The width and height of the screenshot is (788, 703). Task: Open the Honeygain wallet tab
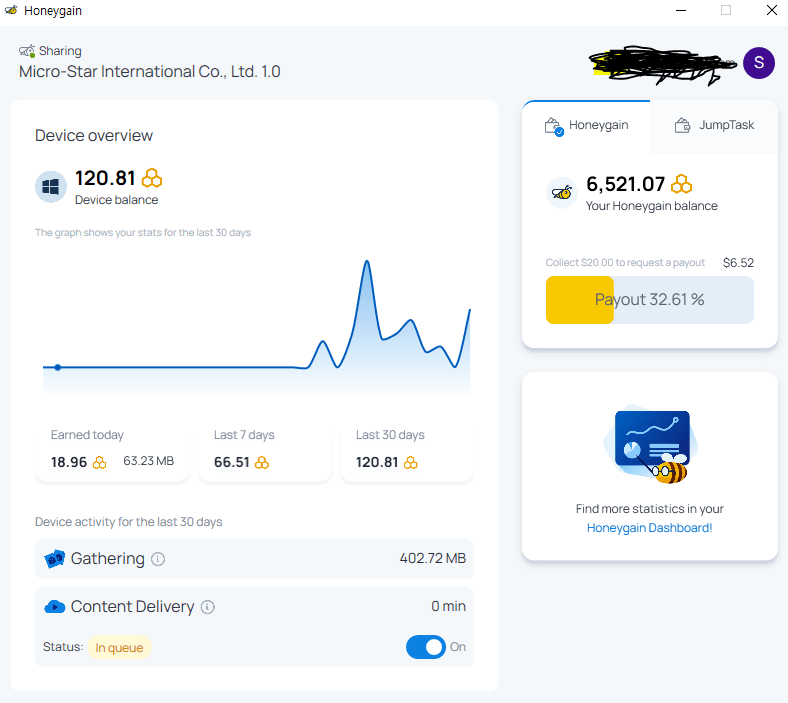(x=586, y=126)
